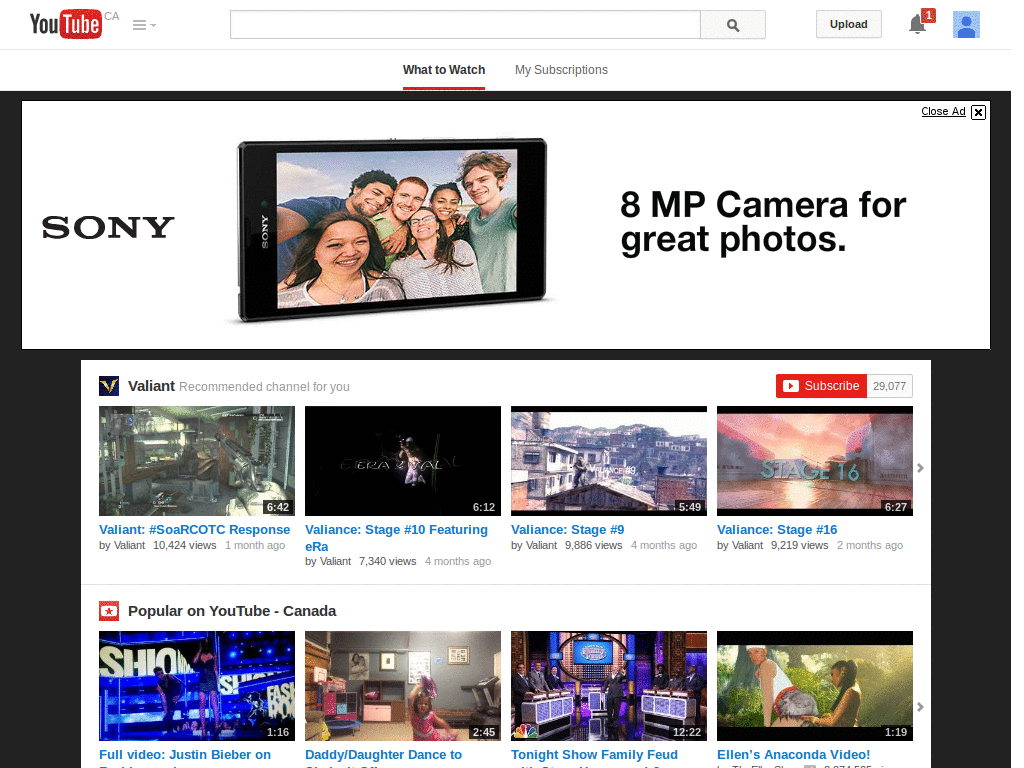Click the 29,077 subscriber count
The image size is (1024, 768).
click(x=889, y=386)
